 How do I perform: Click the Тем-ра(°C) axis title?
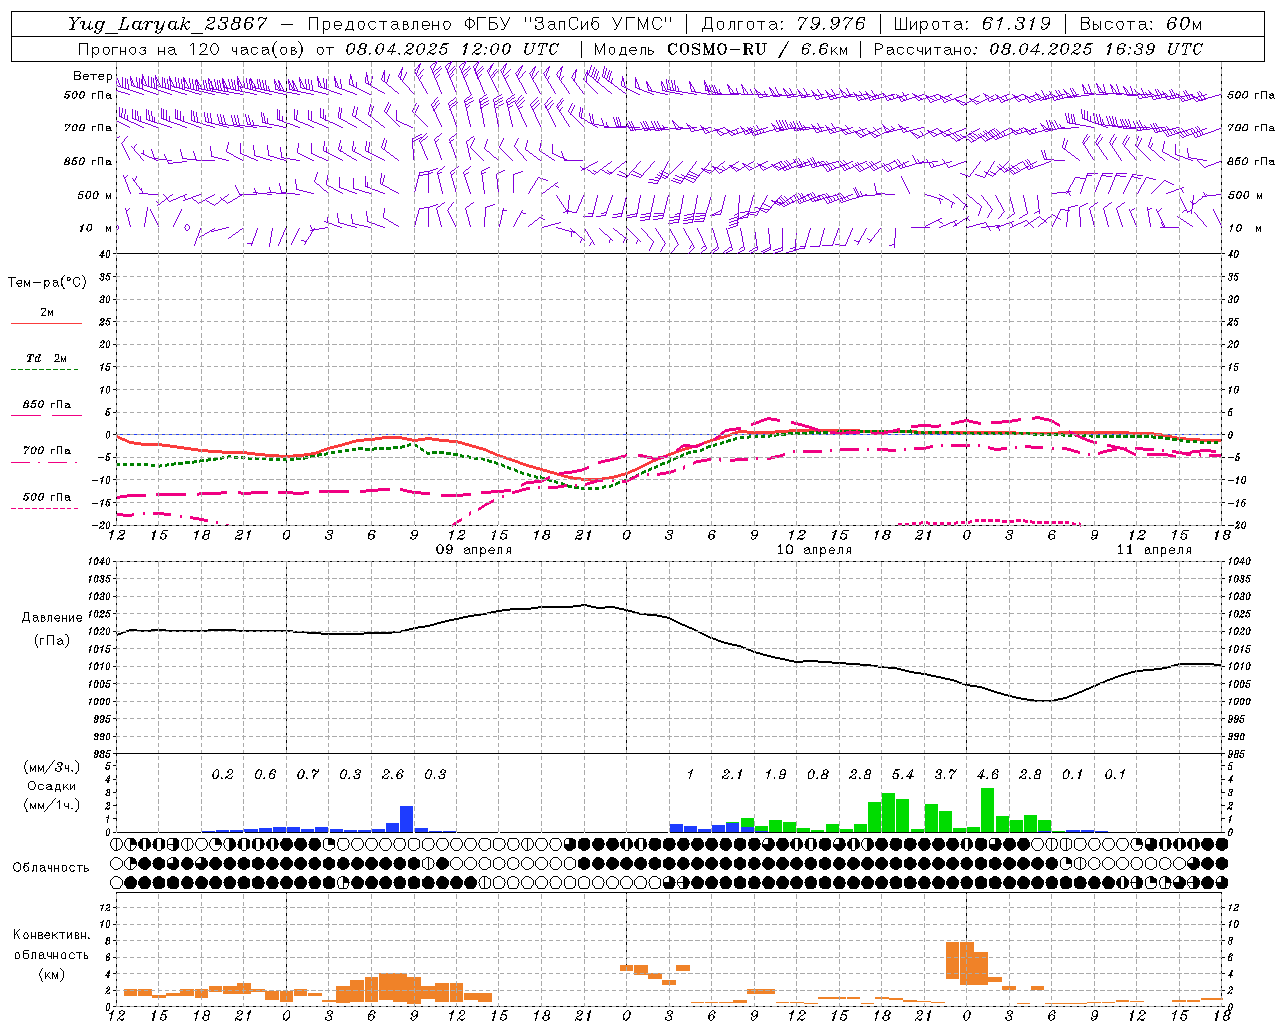pyautogui.click(x=47, y=283)
